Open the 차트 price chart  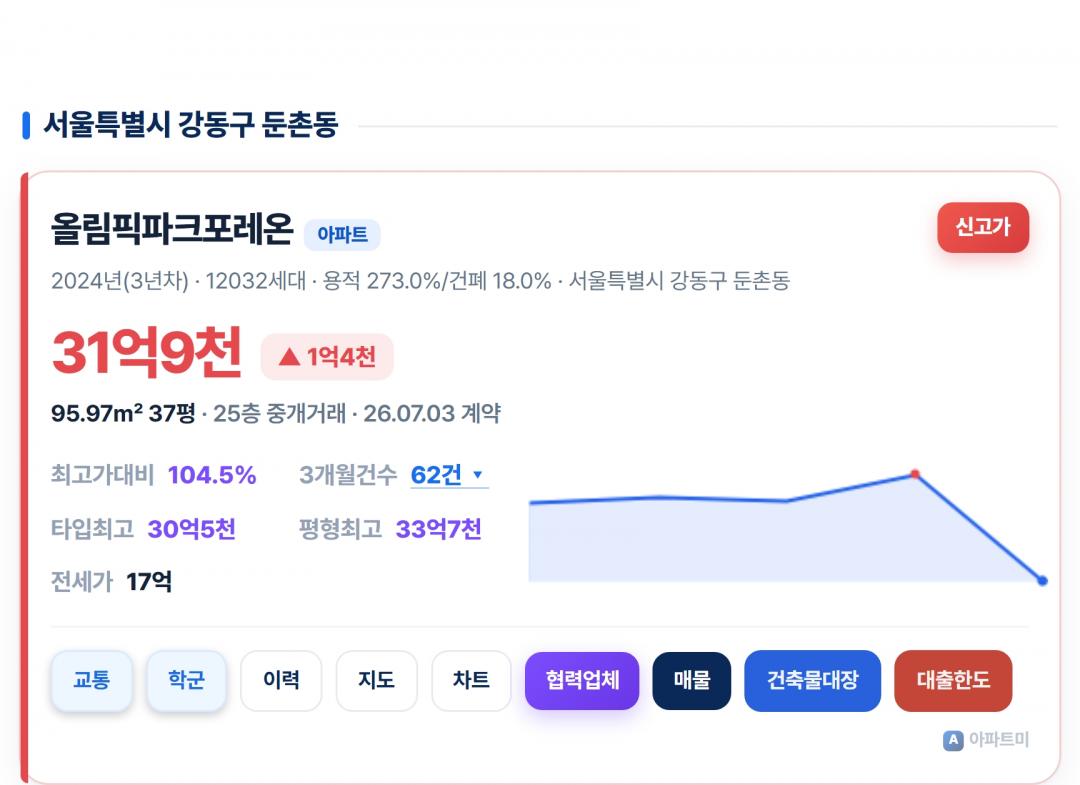(x=471, y=680)
